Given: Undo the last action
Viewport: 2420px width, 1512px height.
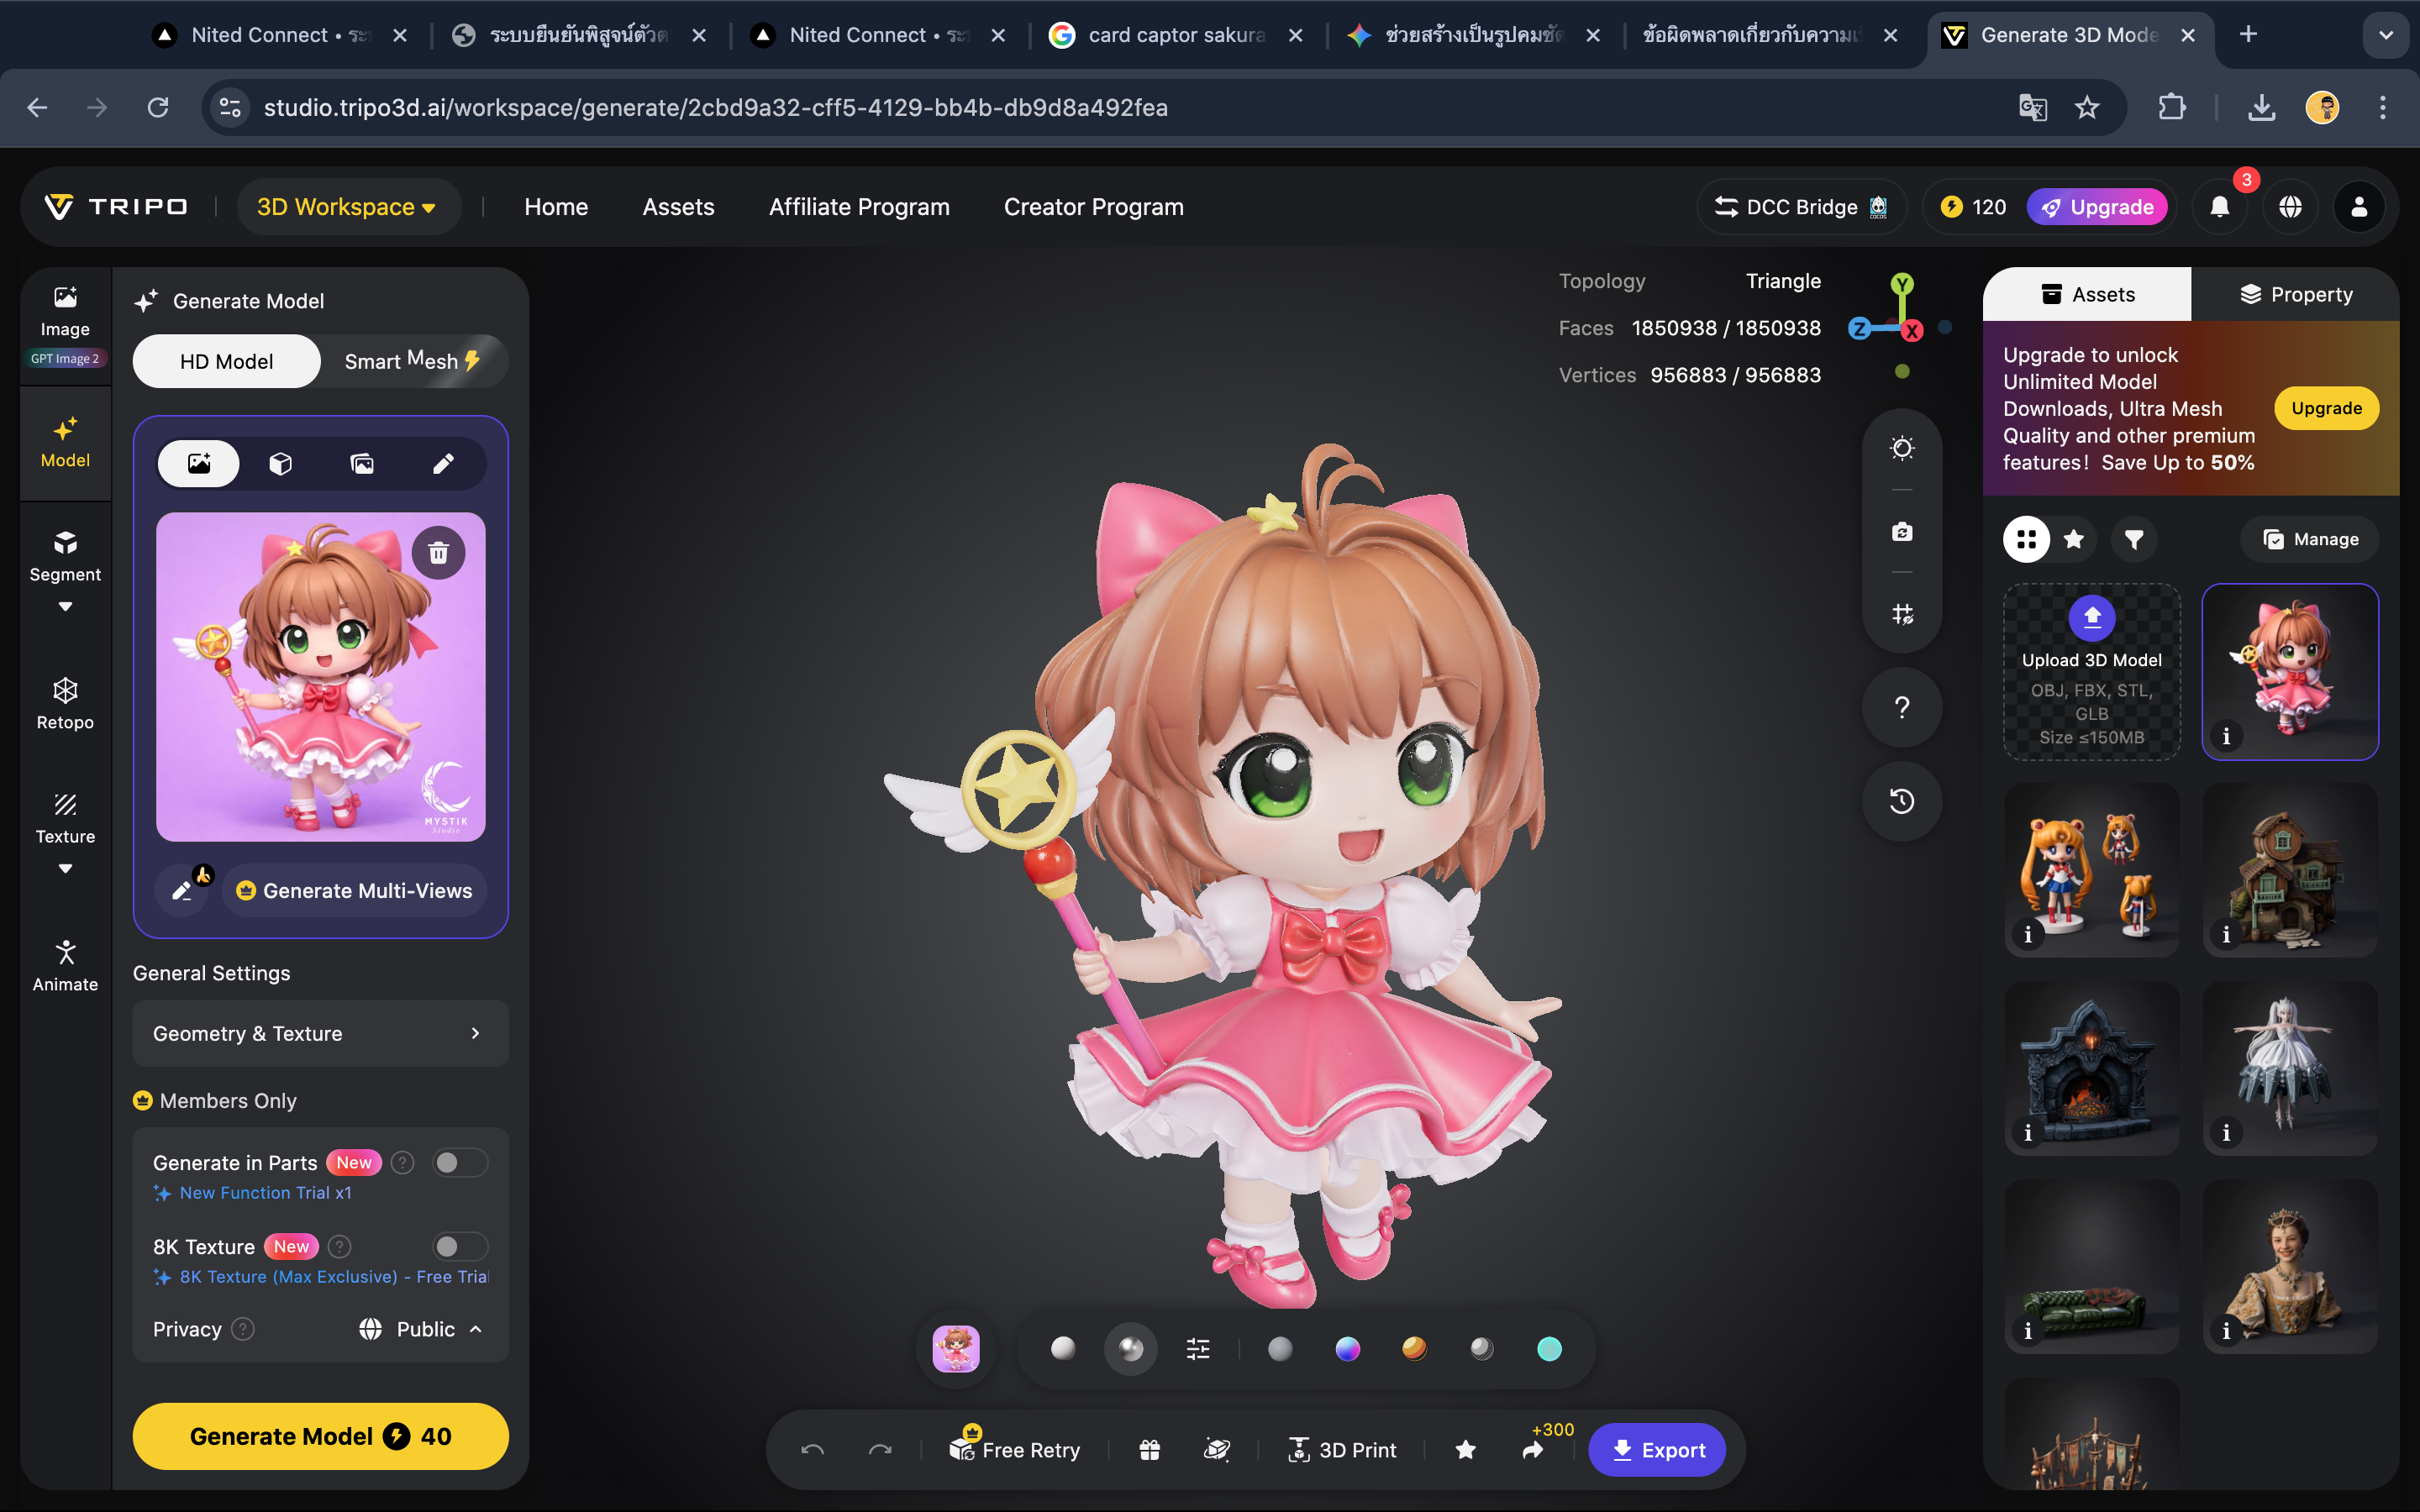Looking at the screenshot, I should click(x=812, y=1449).
